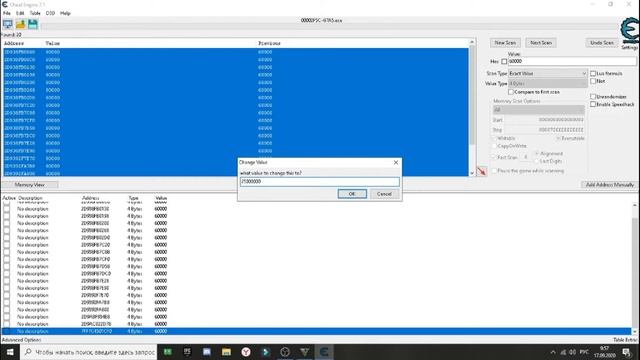Image resolution: width=640 pixels, height=360 pixels.
Task: Open the green app taskbar icon
Action: coord(168,352)
